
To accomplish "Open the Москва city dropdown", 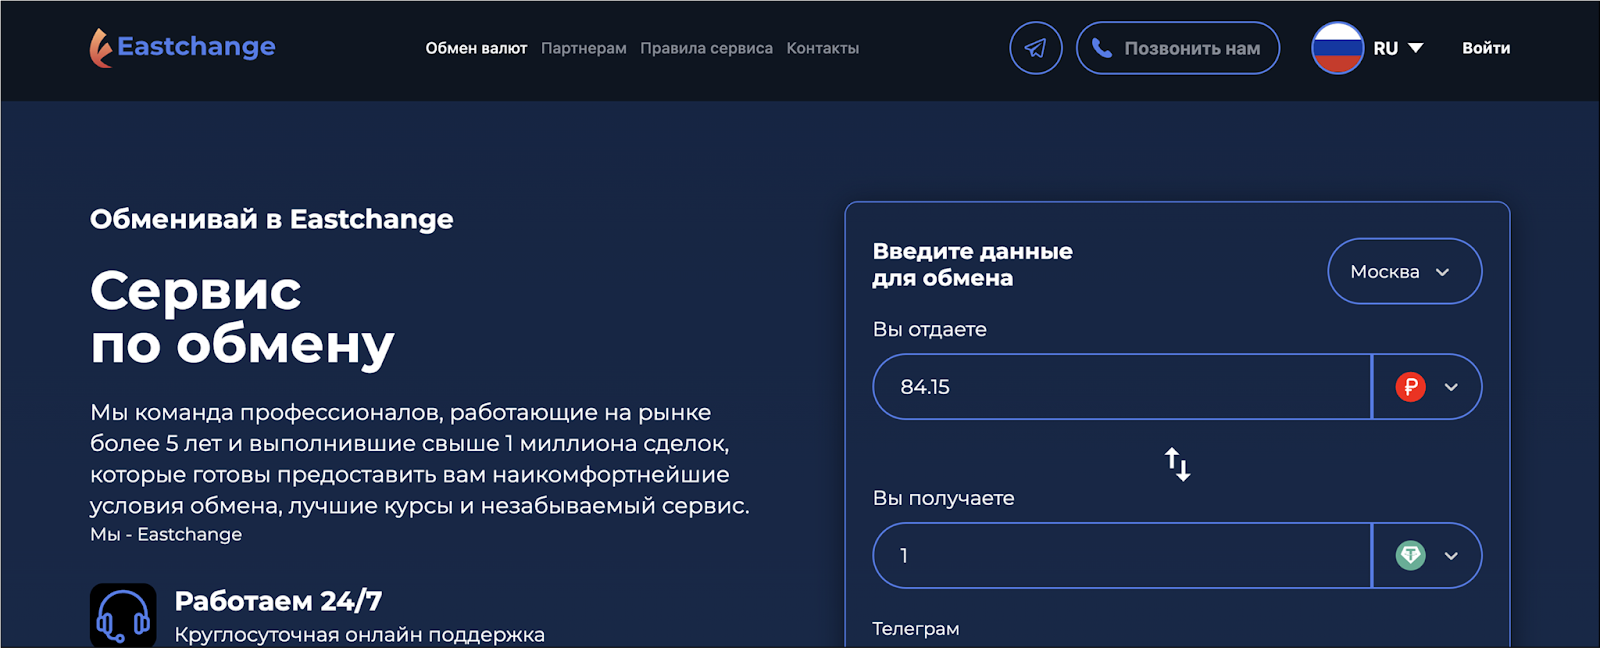I will click(1405, 271).
